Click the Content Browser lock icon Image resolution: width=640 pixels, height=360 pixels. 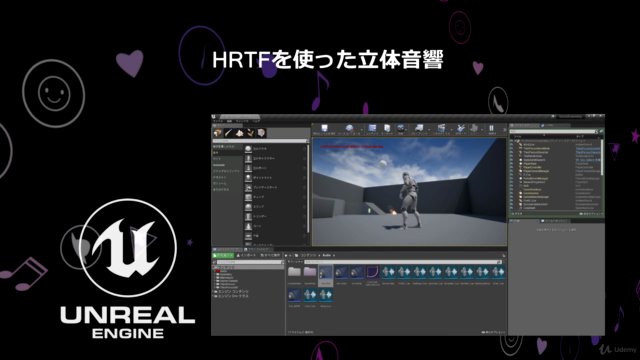503,256
